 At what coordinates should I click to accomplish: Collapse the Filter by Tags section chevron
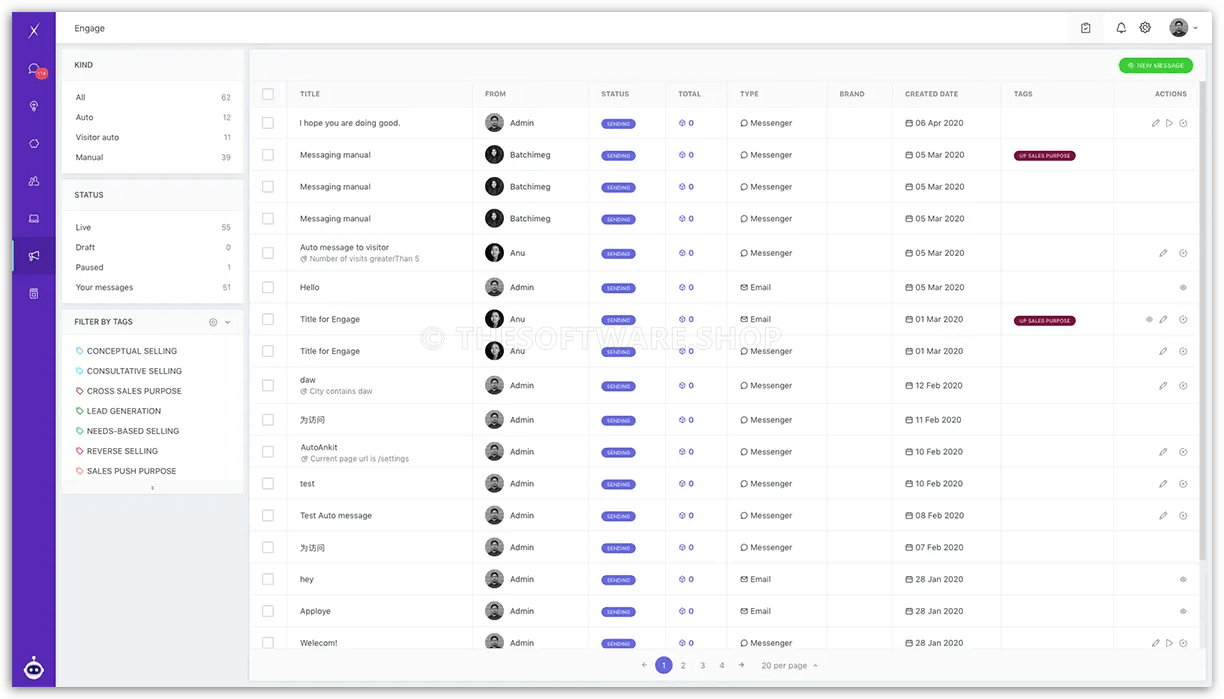[228, 322]
